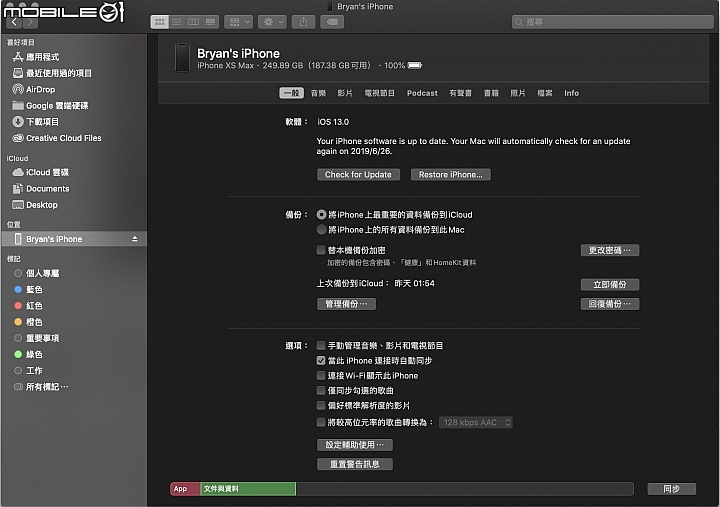Select the 重要事項 tag
The width and height of the screenshot is (720, 507).
[x=37, y=338]
